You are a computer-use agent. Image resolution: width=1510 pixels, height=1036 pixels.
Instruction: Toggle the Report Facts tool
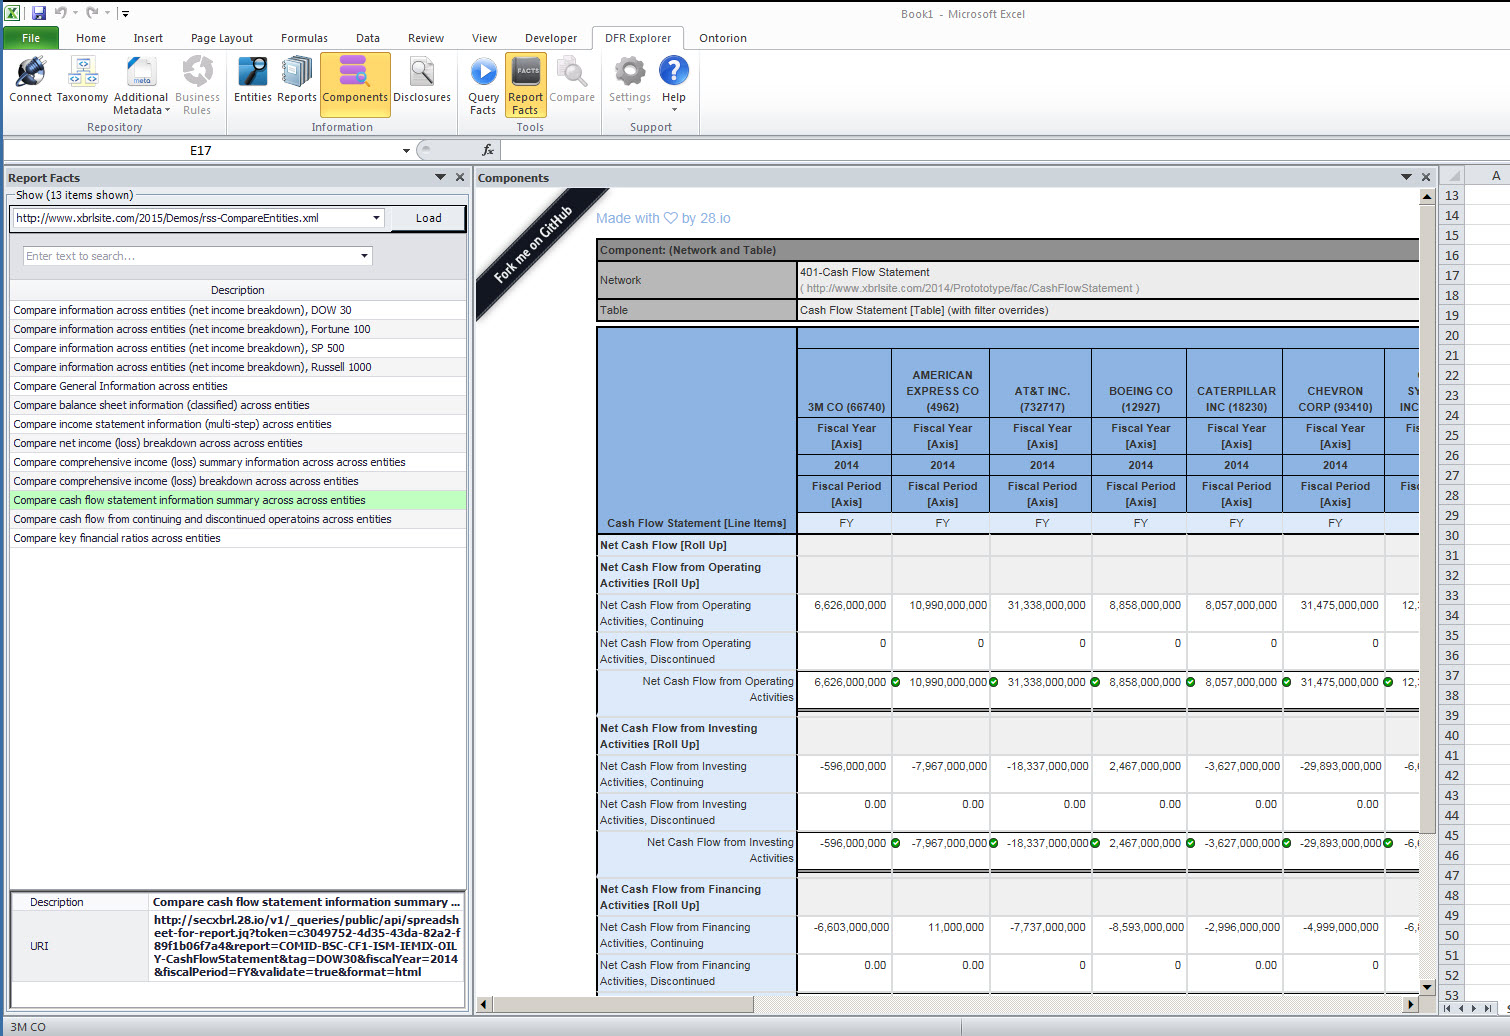(x=525, y=86)
